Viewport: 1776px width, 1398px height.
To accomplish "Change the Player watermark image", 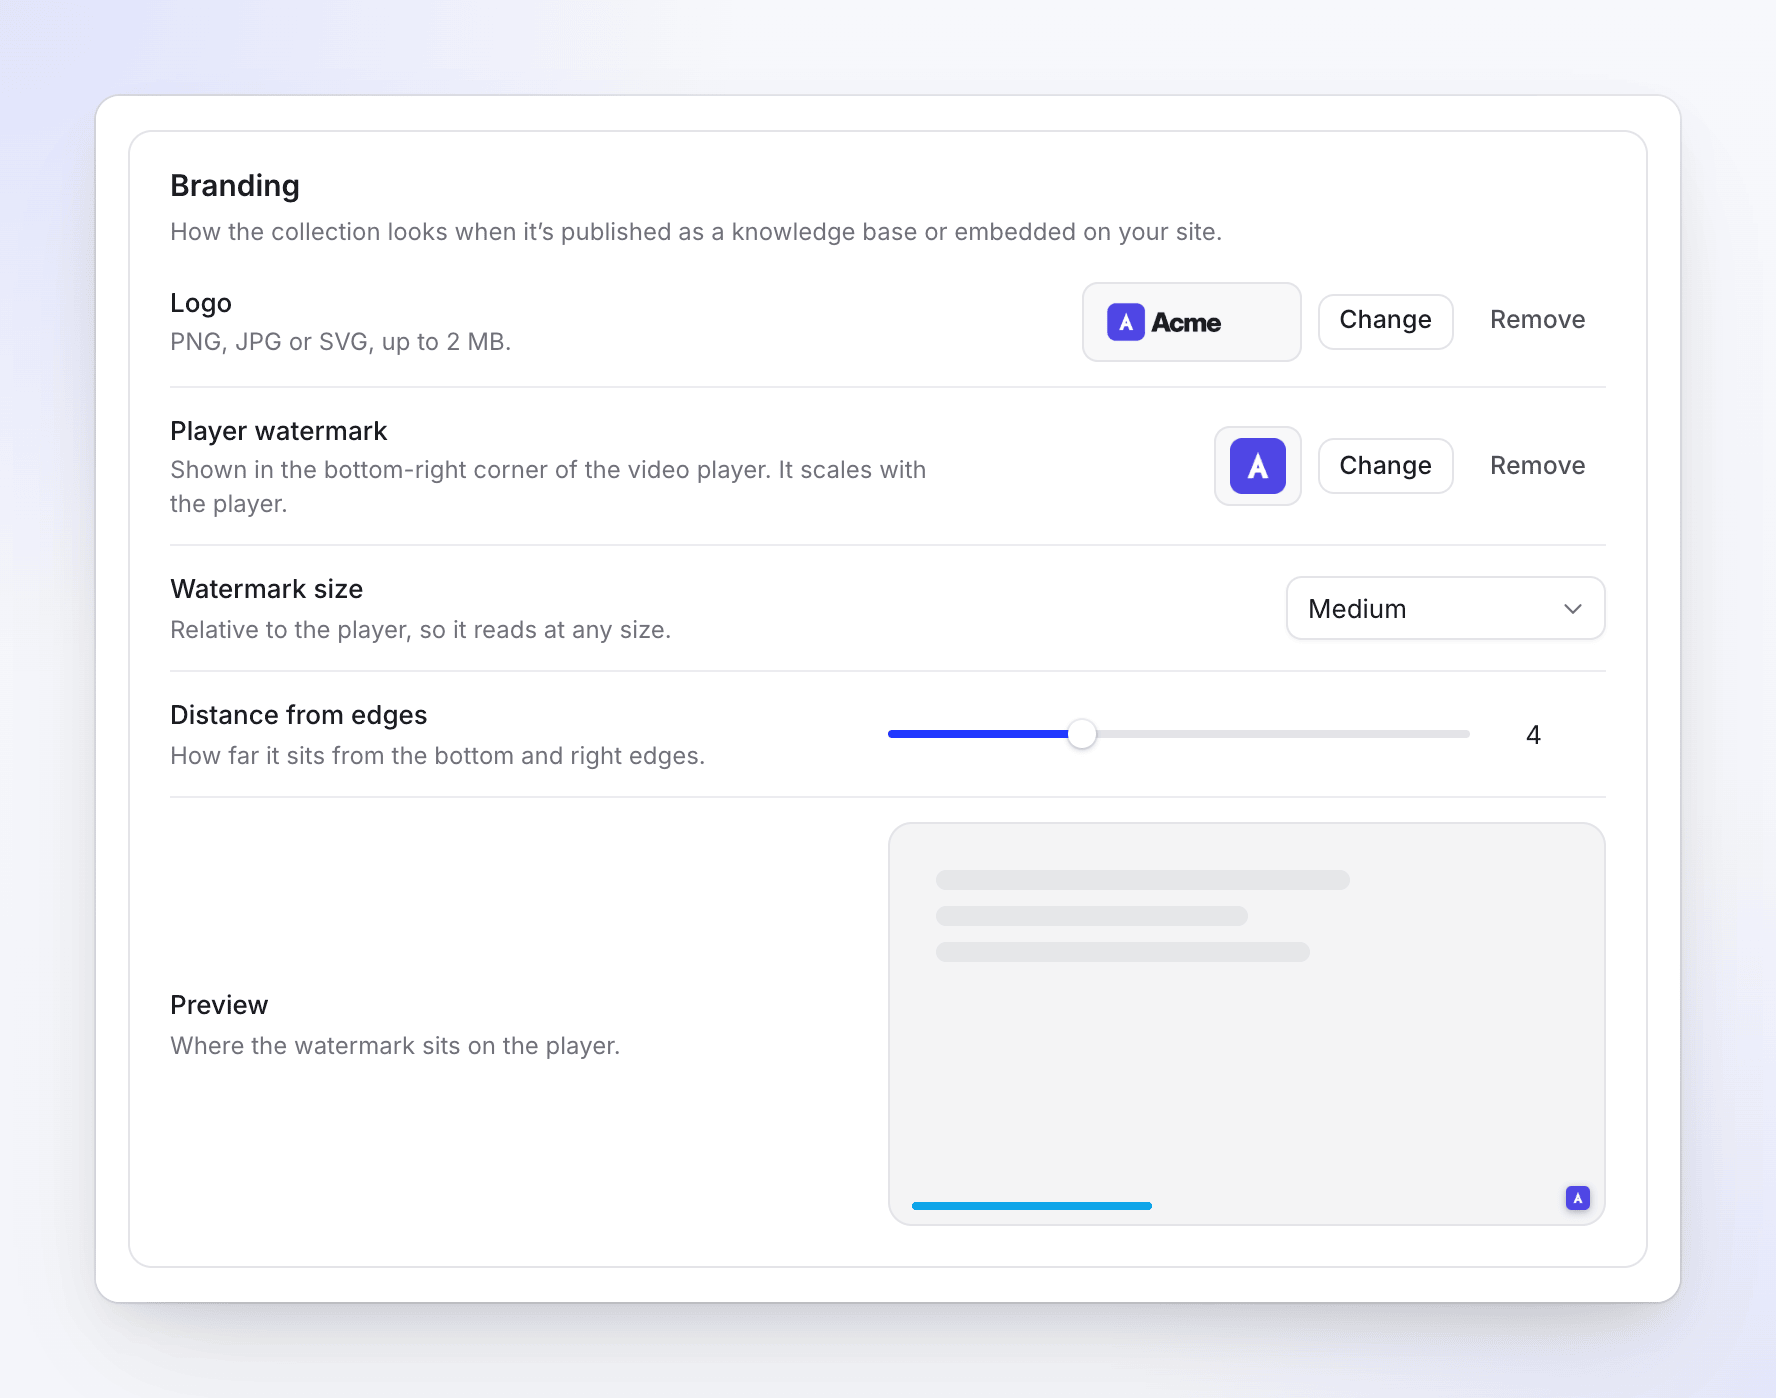I will click(1385, 466).
